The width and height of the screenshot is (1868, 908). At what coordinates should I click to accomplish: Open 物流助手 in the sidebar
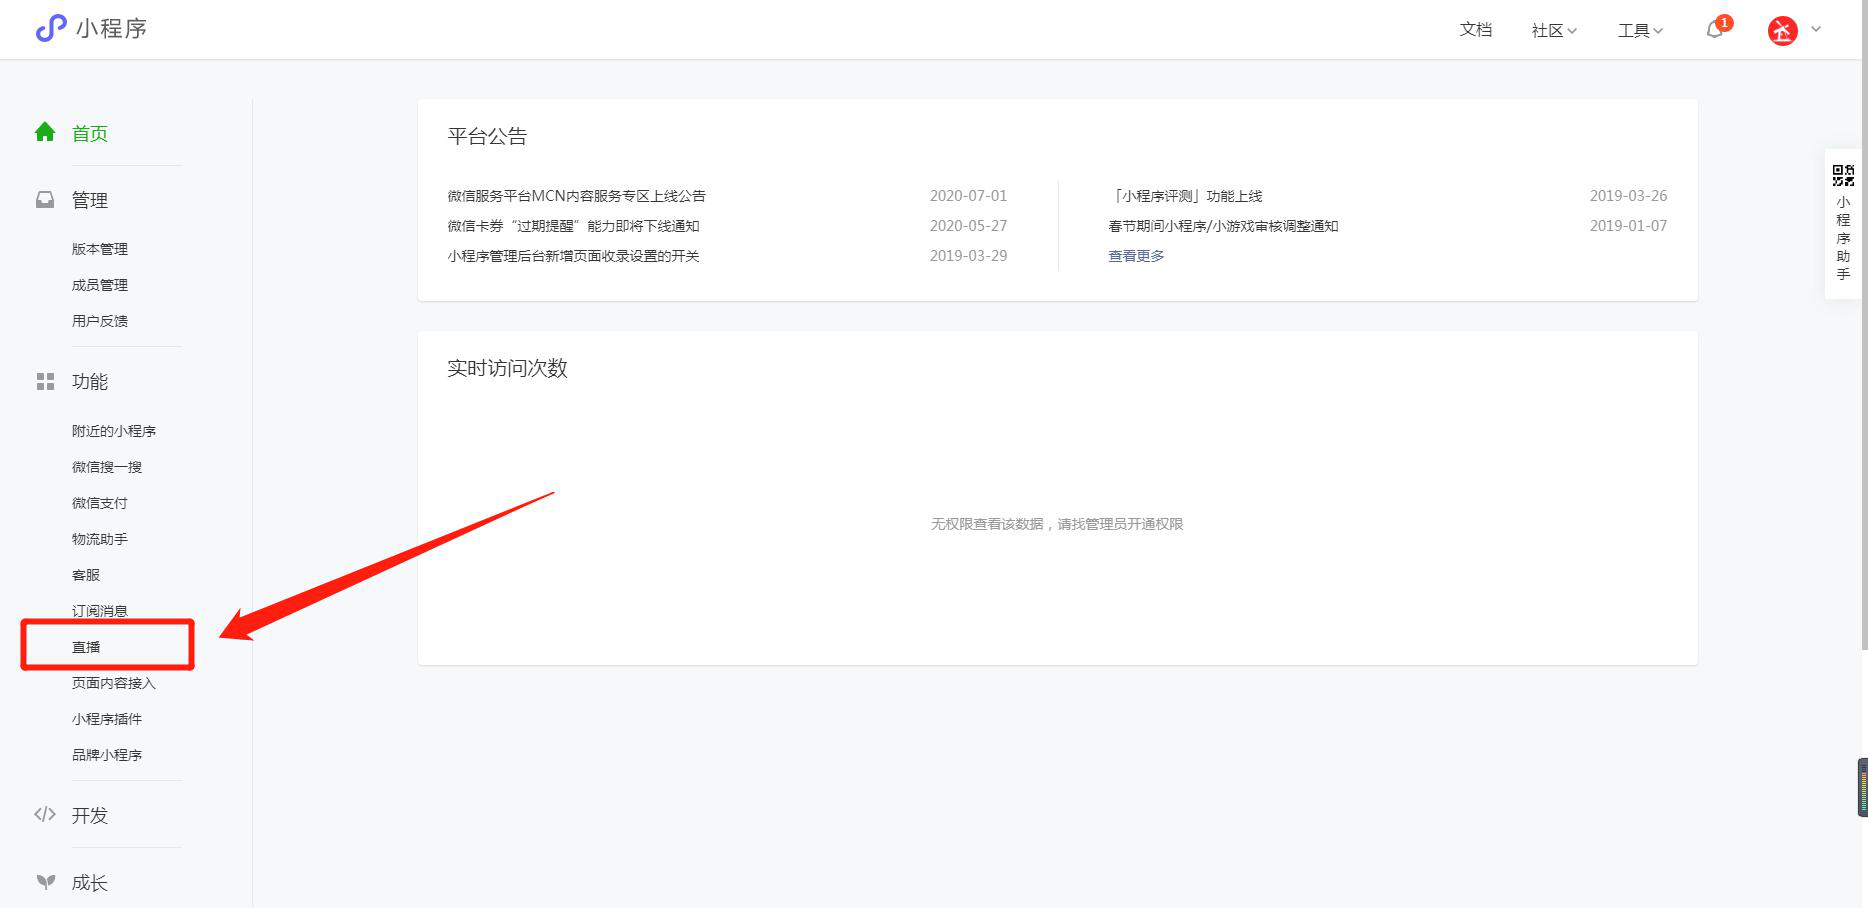pyautogui.click(x=100, y=539)
